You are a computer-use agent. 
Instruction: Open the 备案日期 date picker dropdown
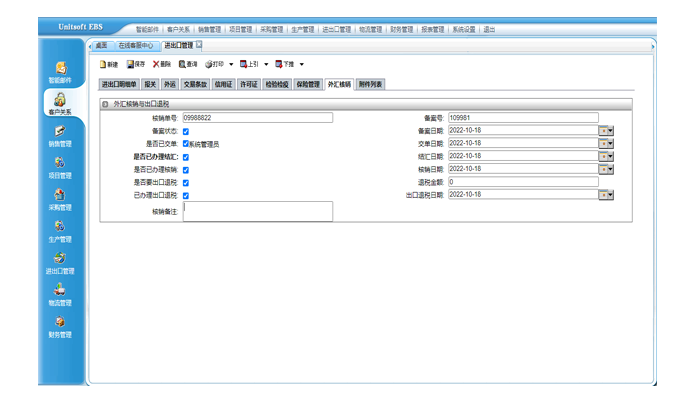(606, 131)
